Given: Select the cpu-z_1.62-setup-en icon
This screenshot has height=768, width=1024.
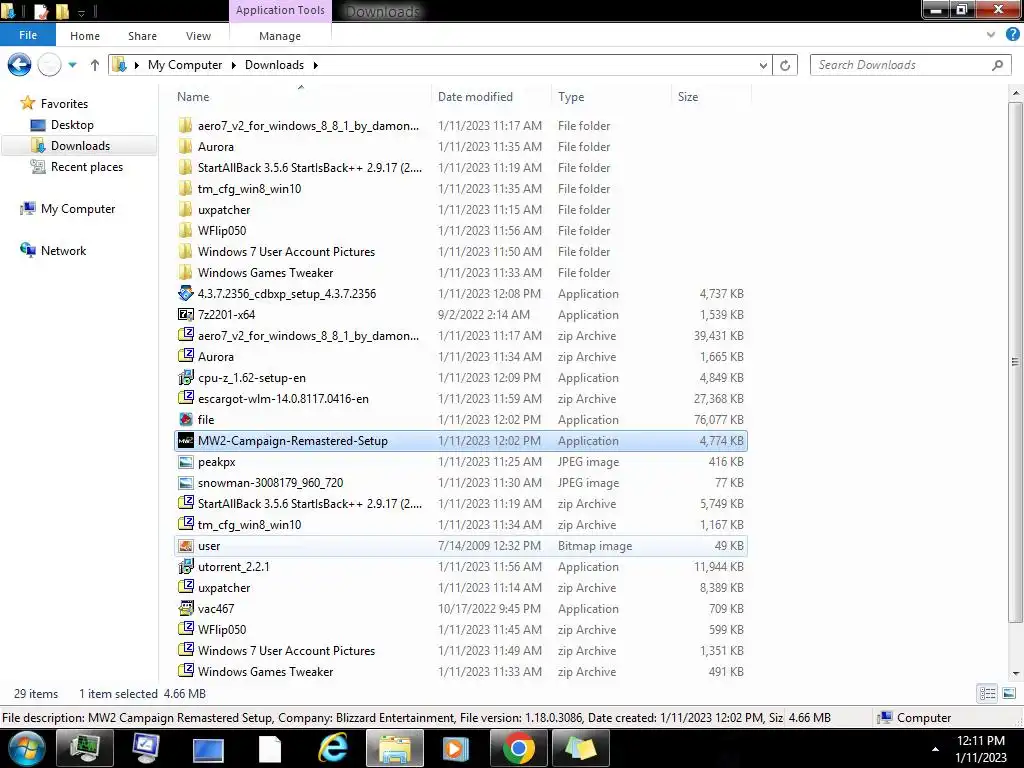Looking at the screenshot, I should click(x=185, y=377).
